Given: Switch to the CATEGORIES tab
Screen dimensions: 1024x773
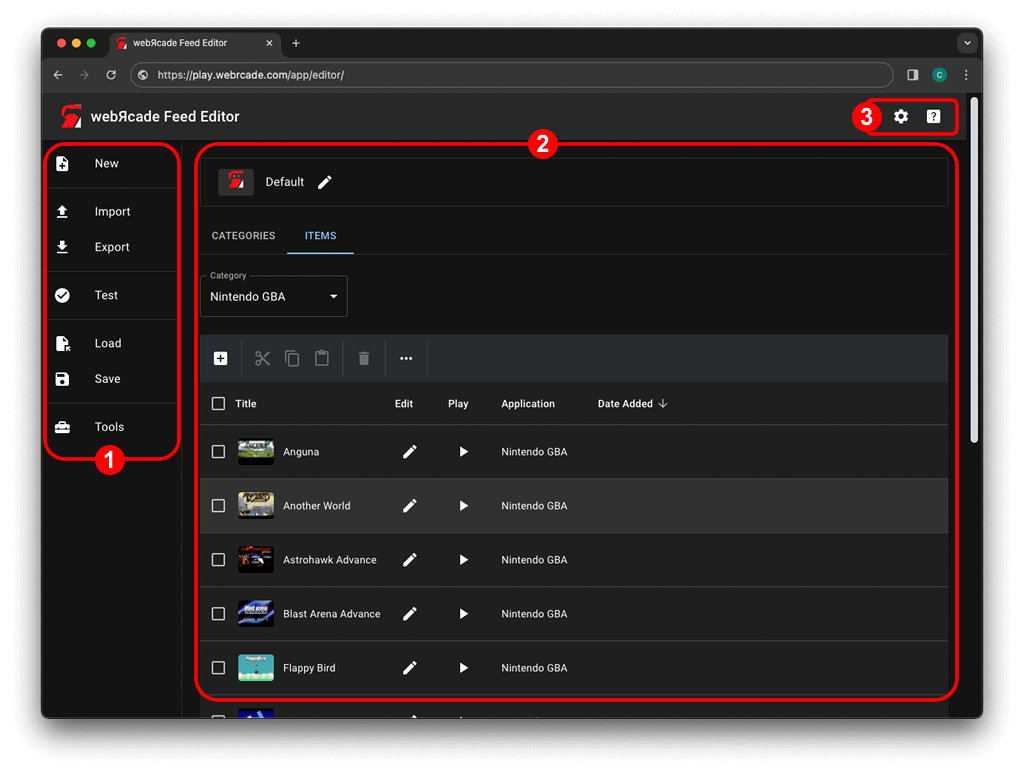Looking at the screenshot, I should [244, 236].
